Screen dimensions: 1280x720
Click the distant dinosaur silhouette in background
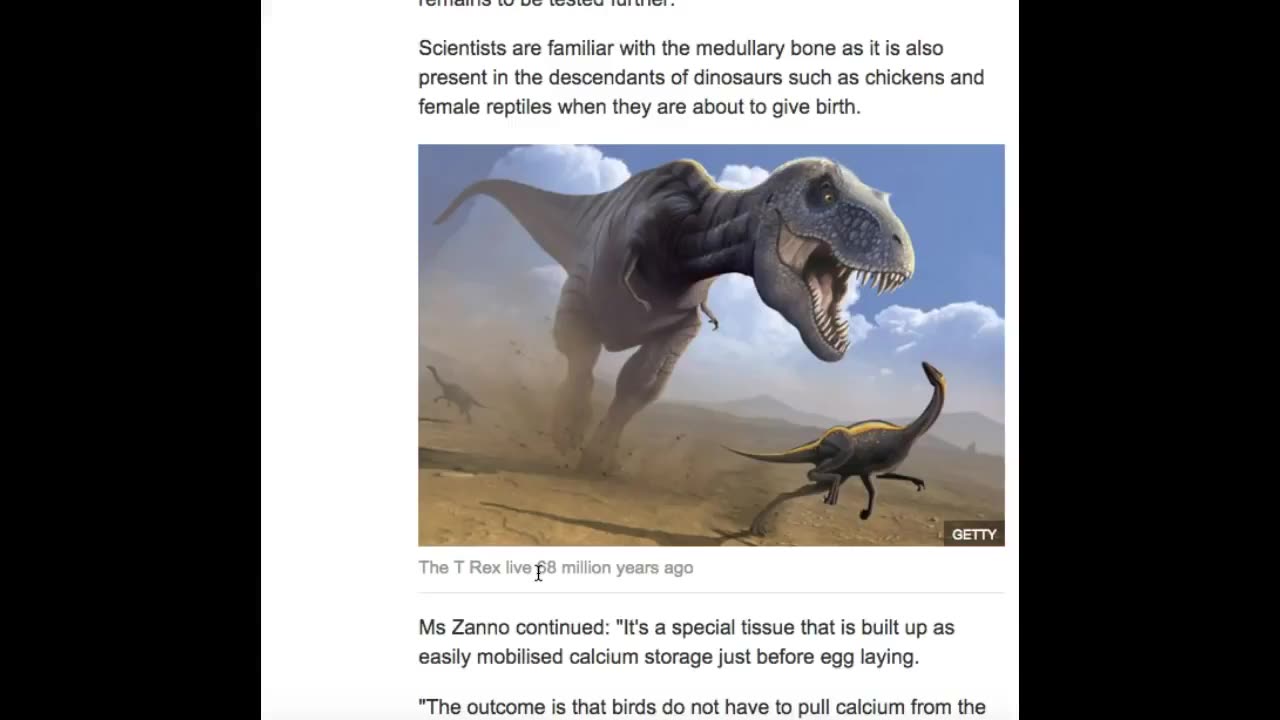pyautogui.click(x=452, y=392)
